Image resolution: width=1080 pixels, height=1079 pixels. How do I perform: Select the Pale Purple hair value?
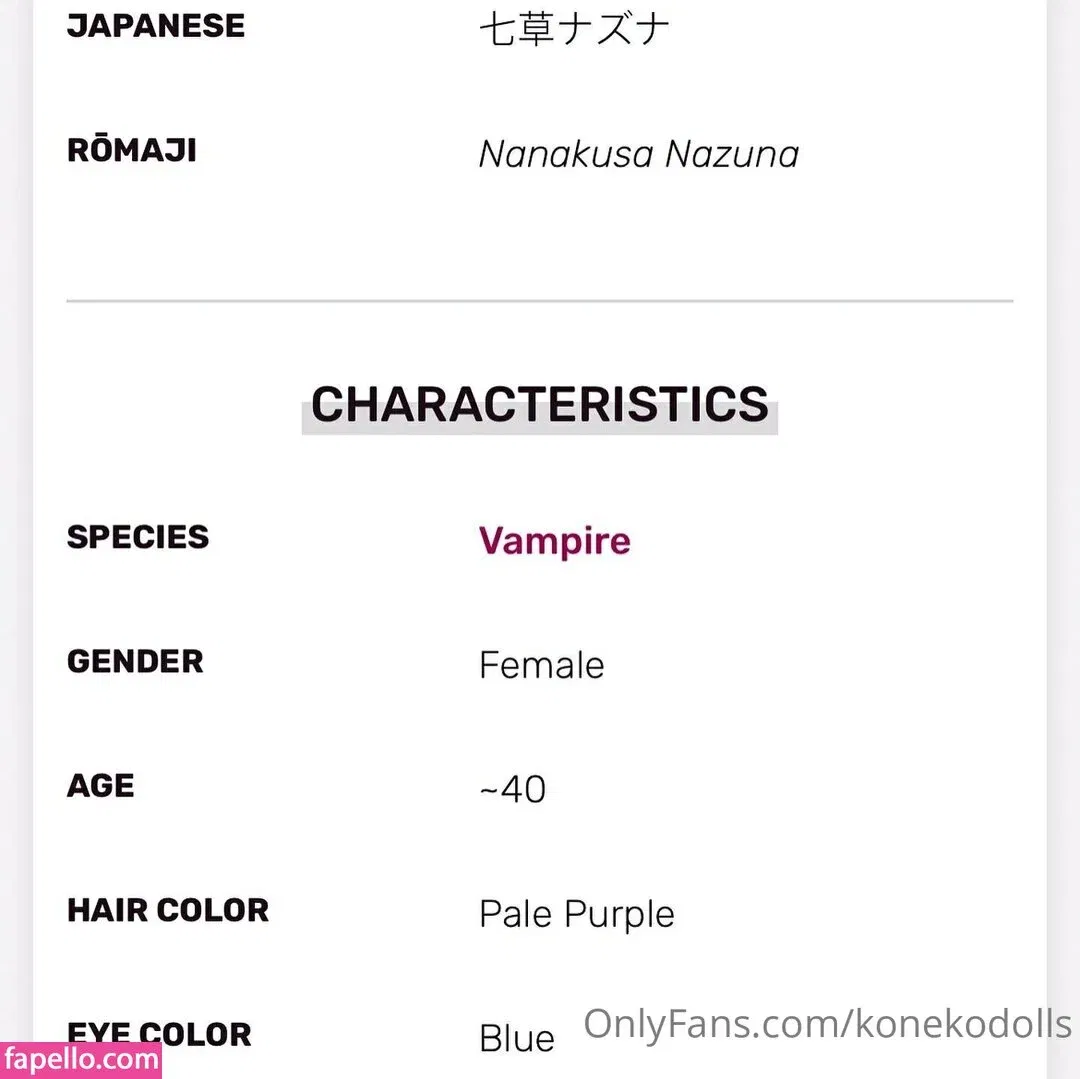coord(576,914)
